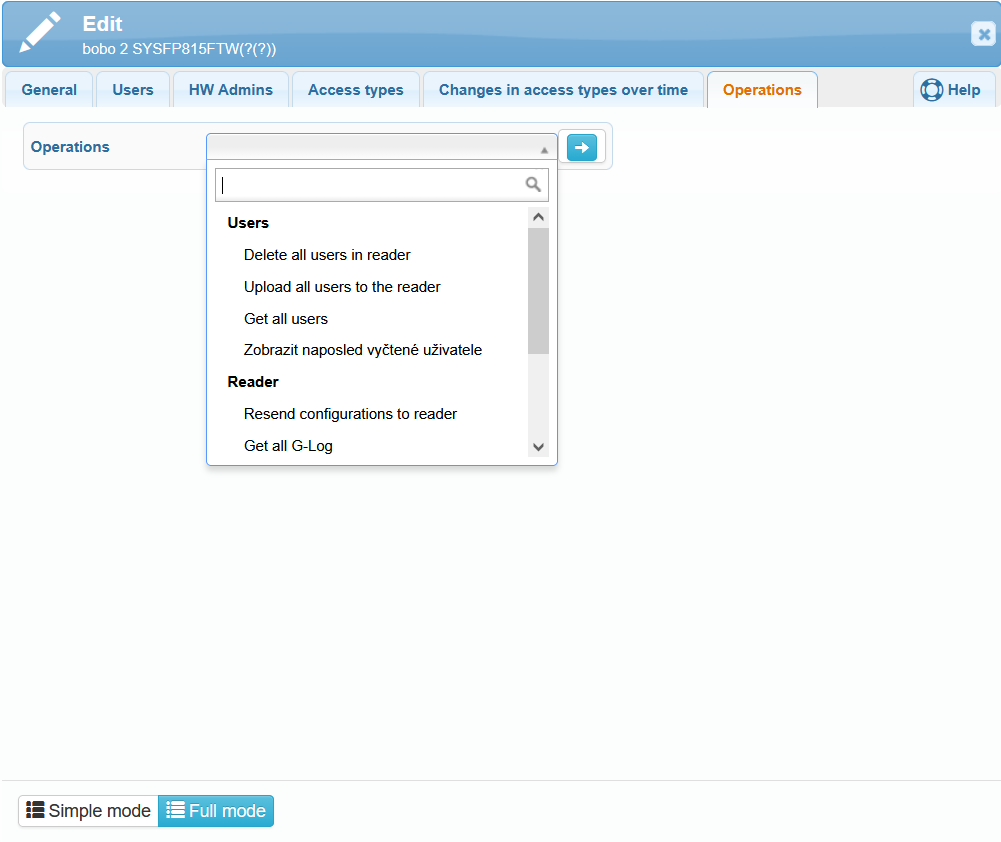1001x842 pixels.
Task: Go to Access types tab
Action: point(356,90)
